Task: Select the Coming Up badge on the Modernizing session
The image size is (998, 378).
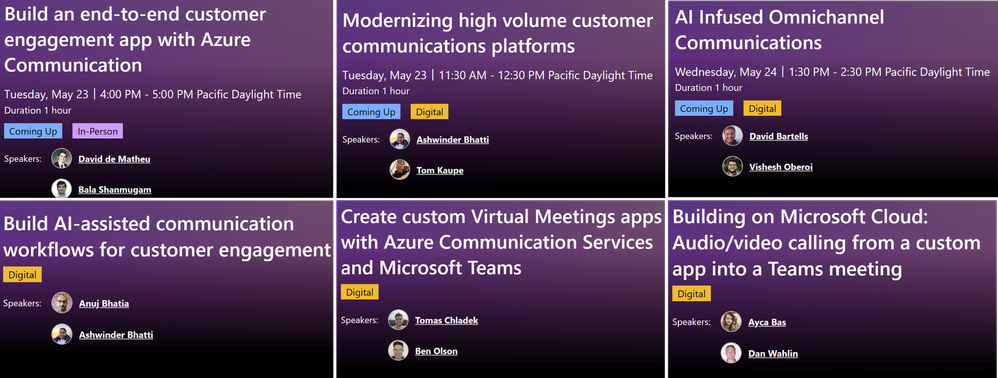Action: (x=372, y=112)
